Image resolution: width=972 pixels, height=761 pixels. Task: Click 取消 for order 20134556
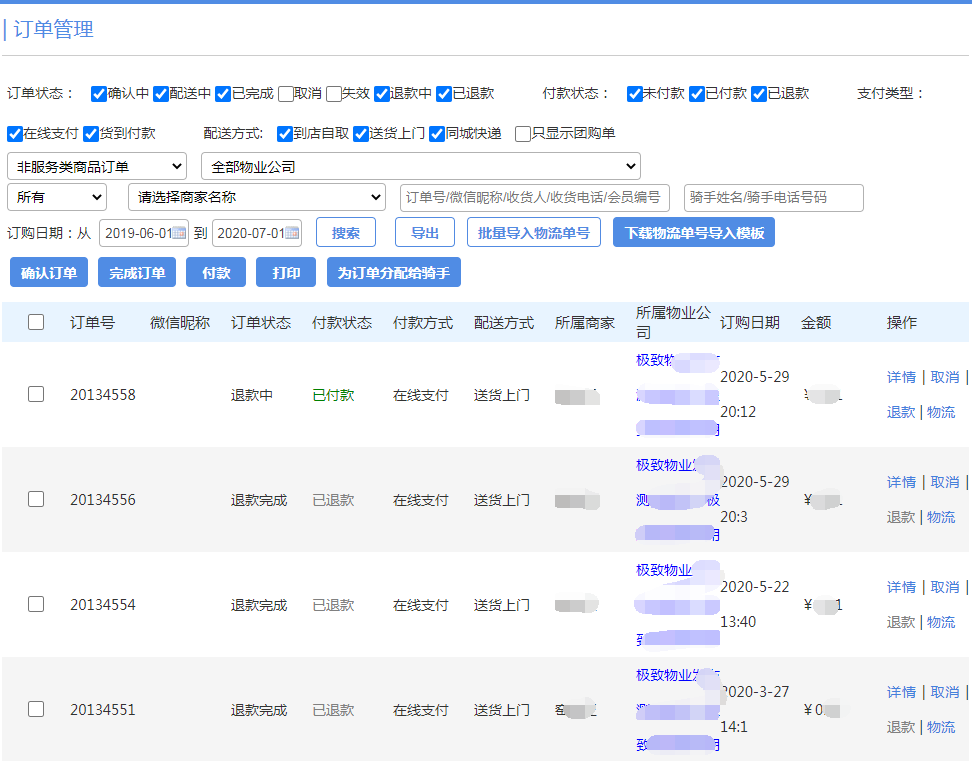coord(945,482)
